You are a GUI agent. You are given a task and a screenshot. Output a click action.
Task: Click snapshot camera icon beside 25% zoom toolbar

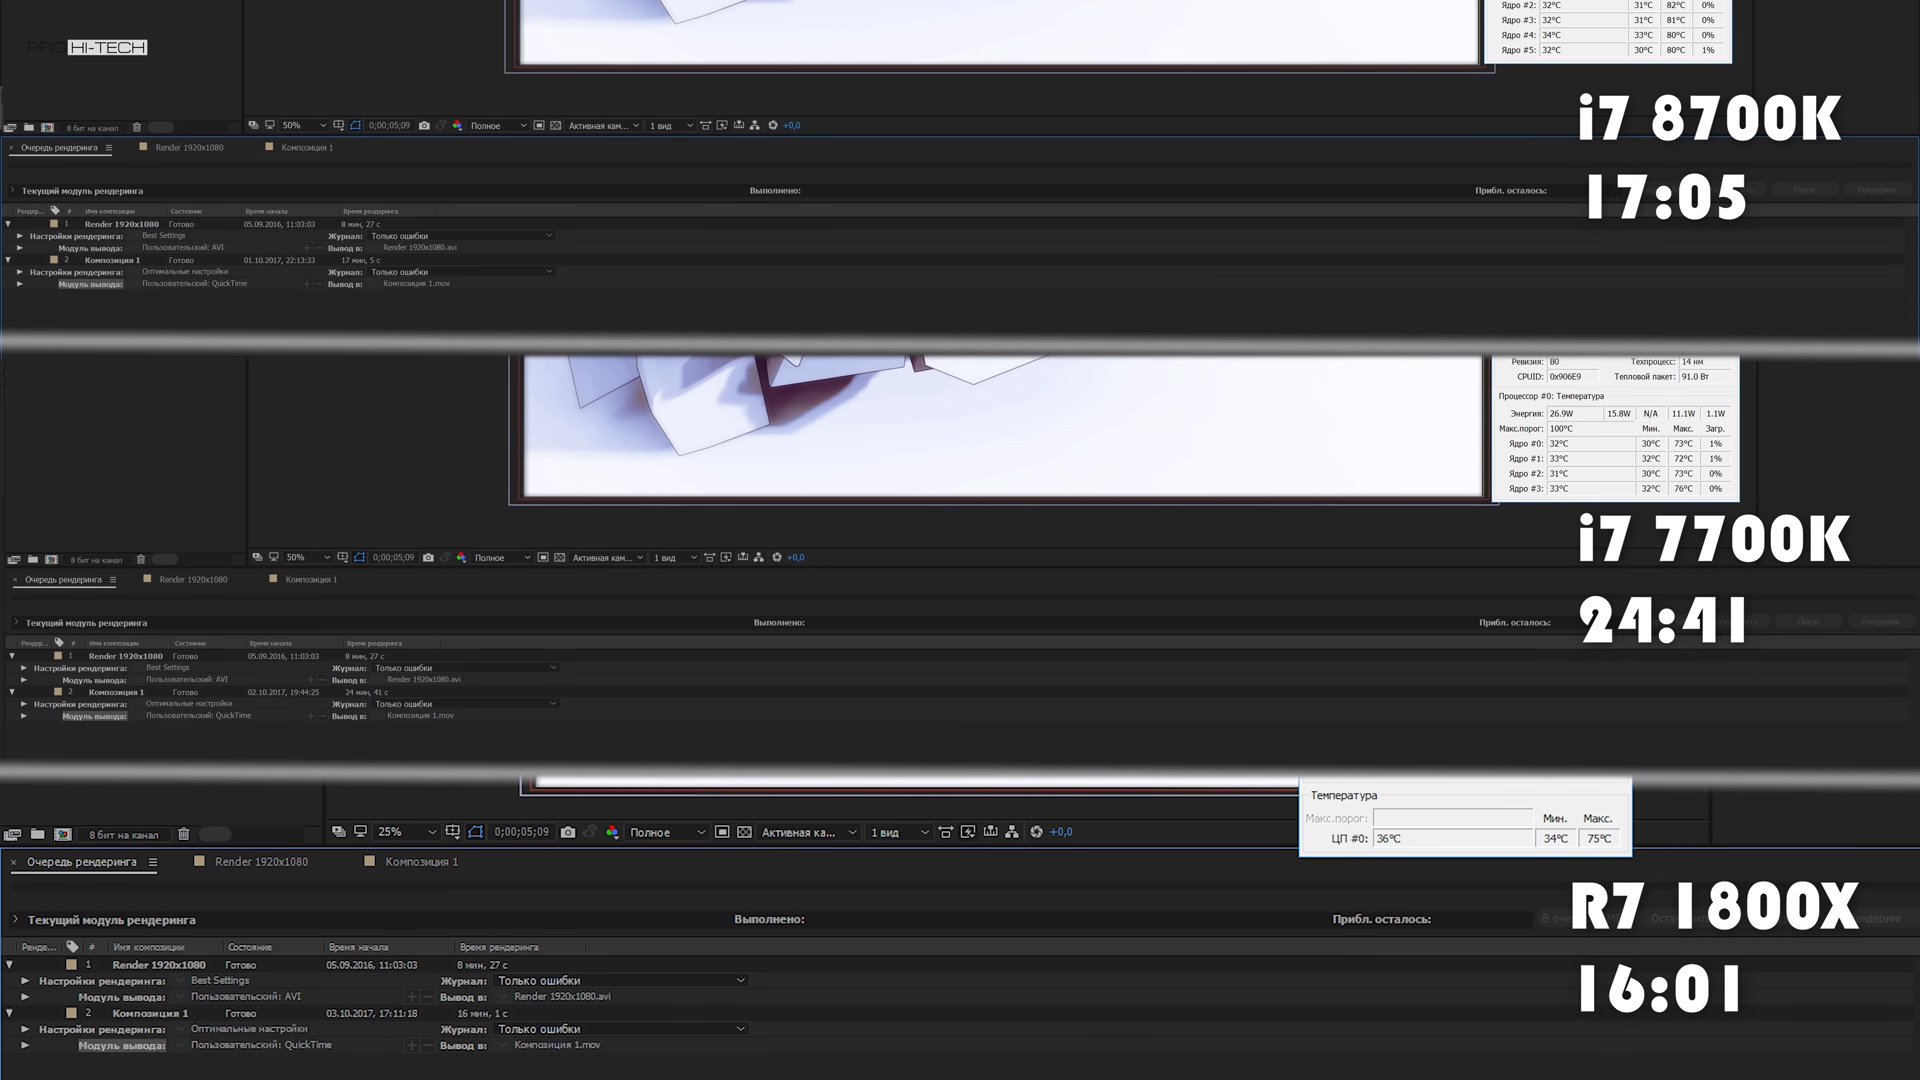coord(568,832)
